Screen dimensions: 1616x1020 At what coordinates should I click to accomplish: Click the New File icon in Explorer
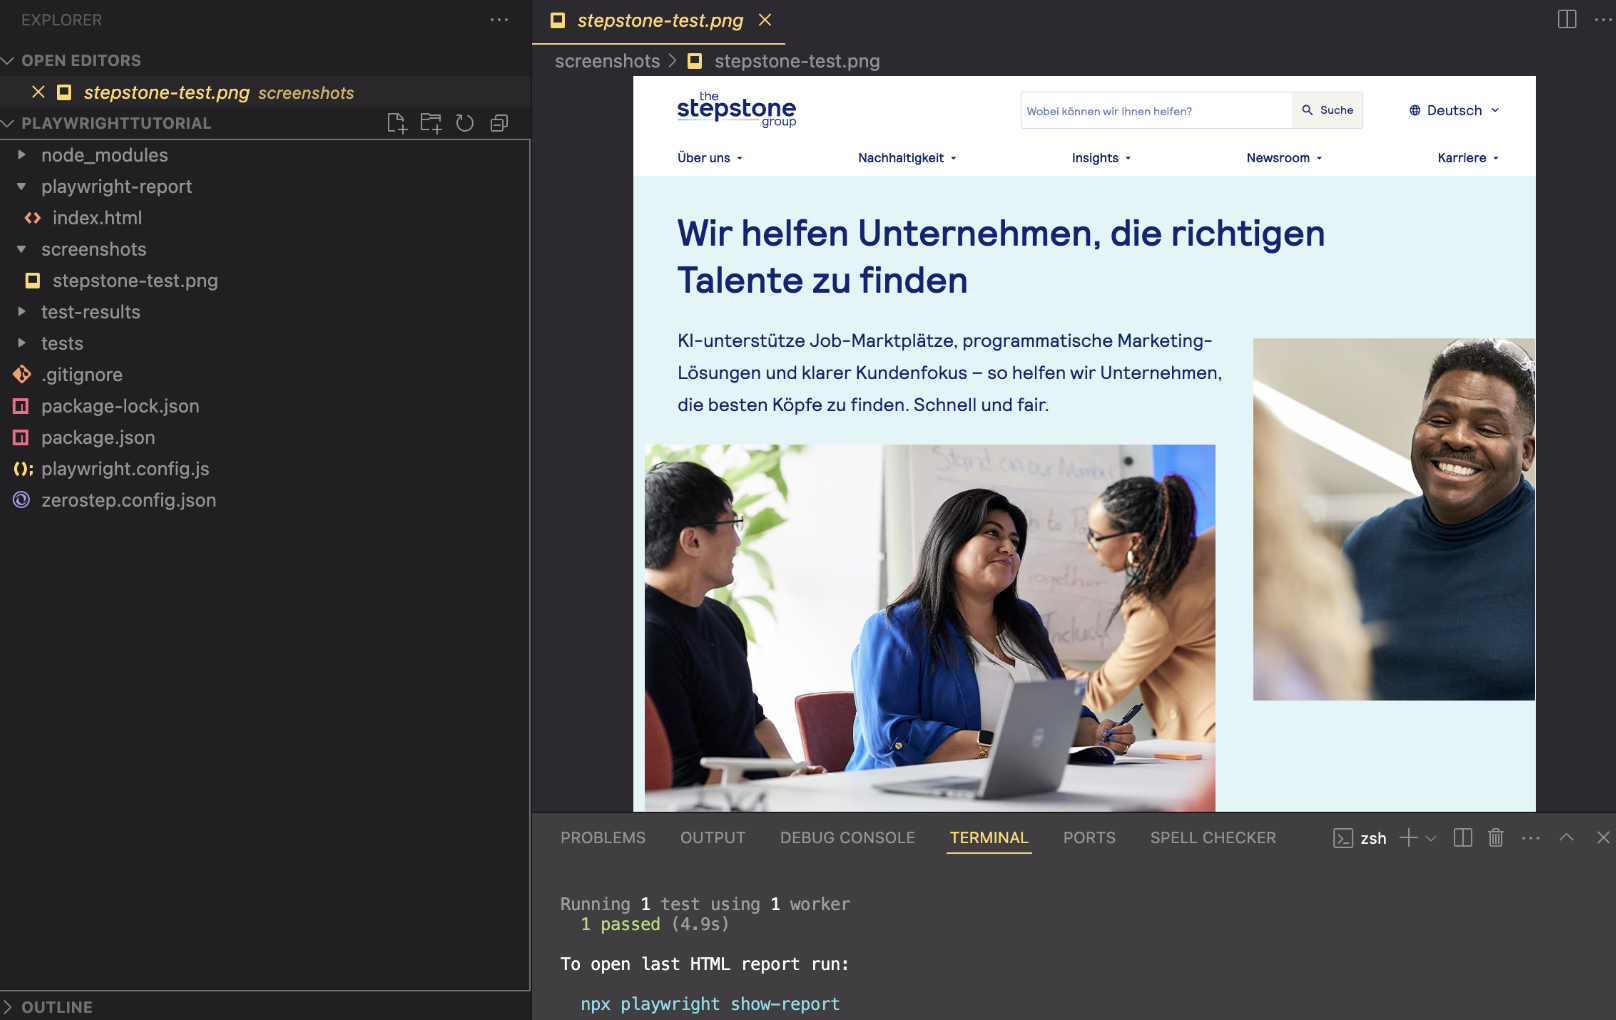pos(397,123)
